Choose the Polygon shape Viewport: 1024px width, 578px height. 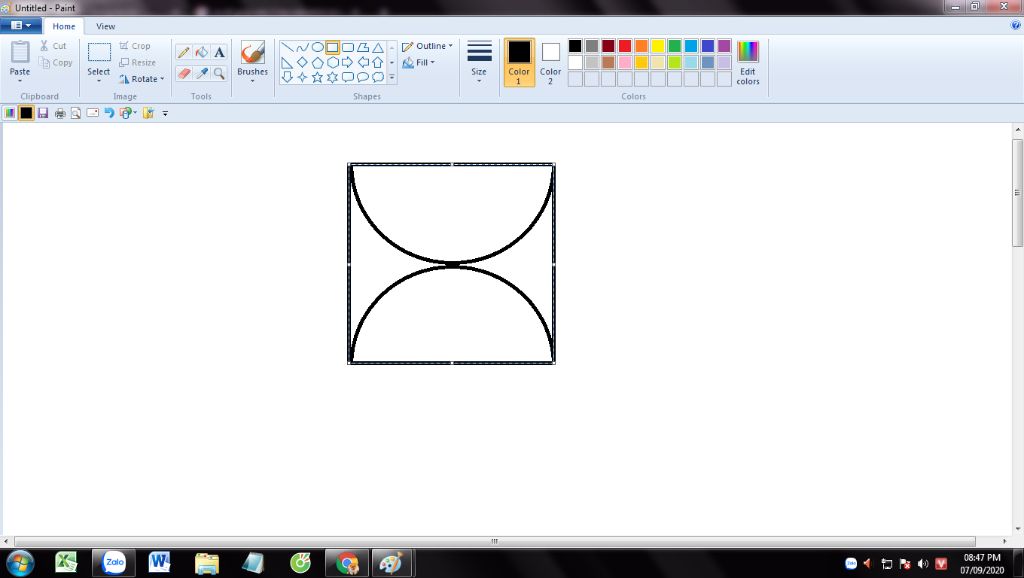click(x=362, y=48)
